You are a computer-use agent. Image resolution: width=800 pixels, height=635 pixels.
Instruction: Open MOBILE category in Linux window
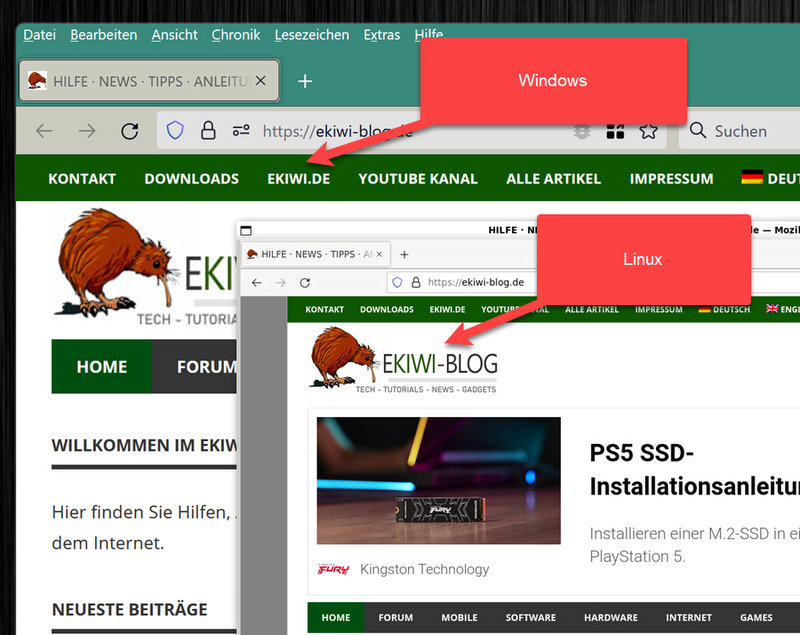460,618
